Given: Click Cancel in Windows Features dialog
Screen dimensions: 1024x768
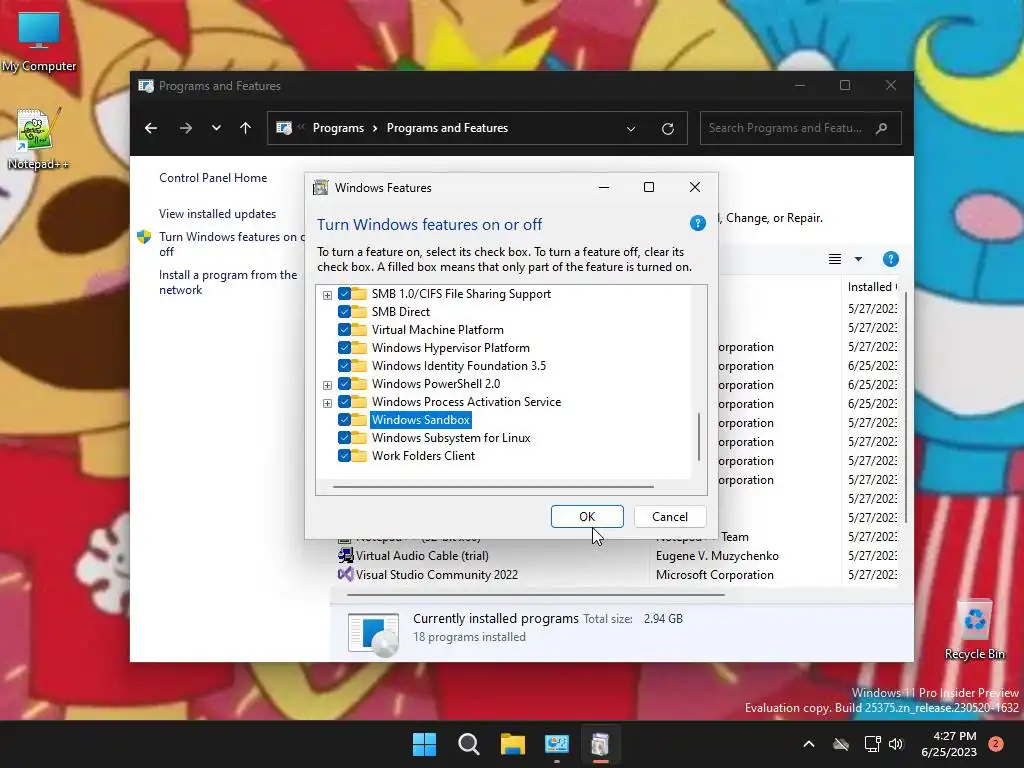Looking at the screenshot, I should 670,517.
